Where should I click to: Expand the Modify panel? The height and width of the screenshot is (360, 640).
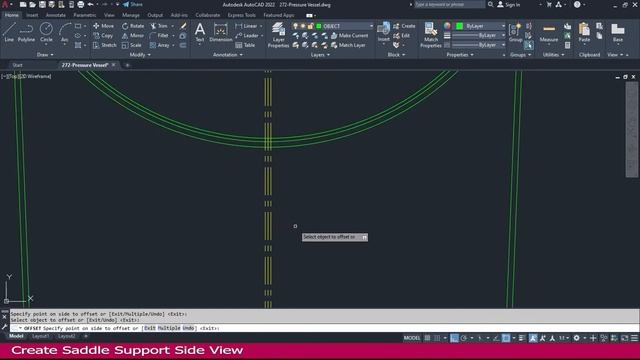[140, 55]
